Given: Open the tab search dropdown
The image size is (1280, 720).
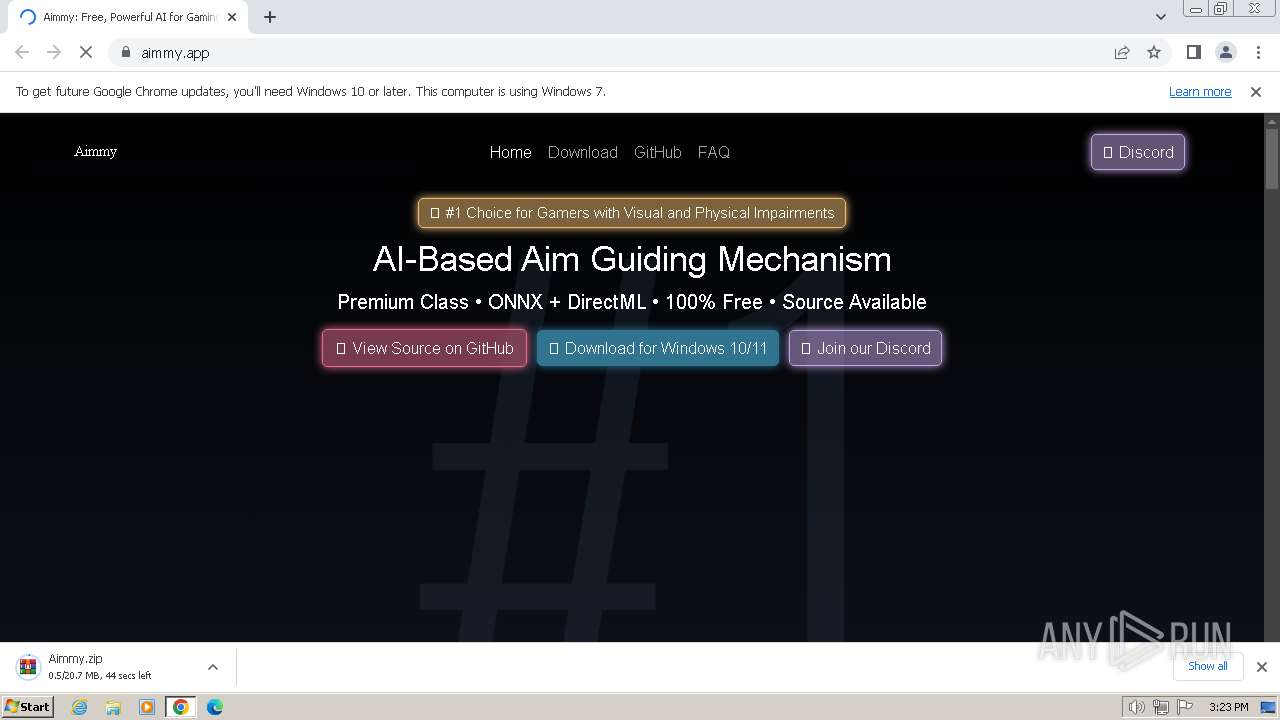Looking at the screenshot, I should [1160, 17].
